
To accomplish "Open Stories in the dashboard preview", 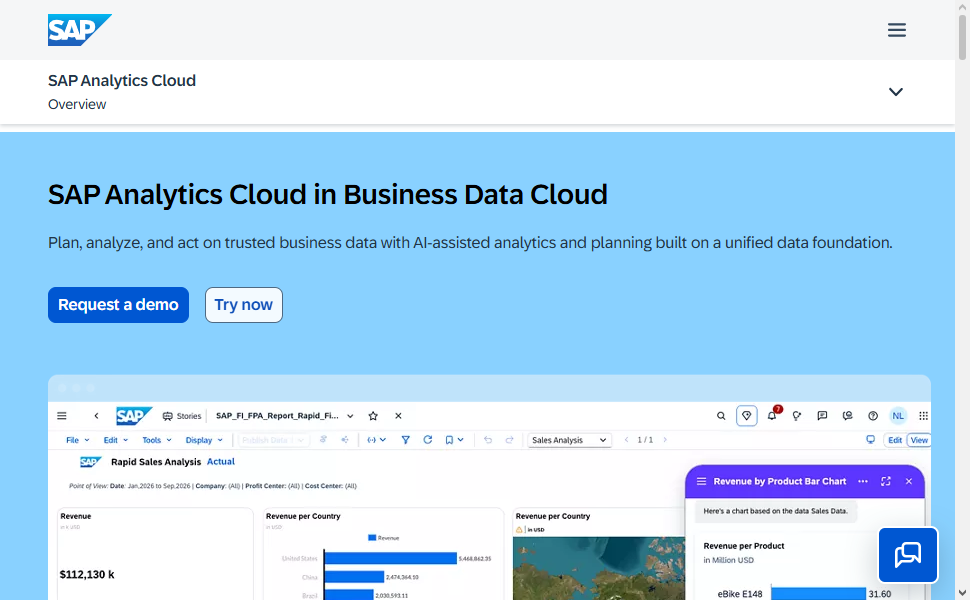I will [x=182, y=416].
